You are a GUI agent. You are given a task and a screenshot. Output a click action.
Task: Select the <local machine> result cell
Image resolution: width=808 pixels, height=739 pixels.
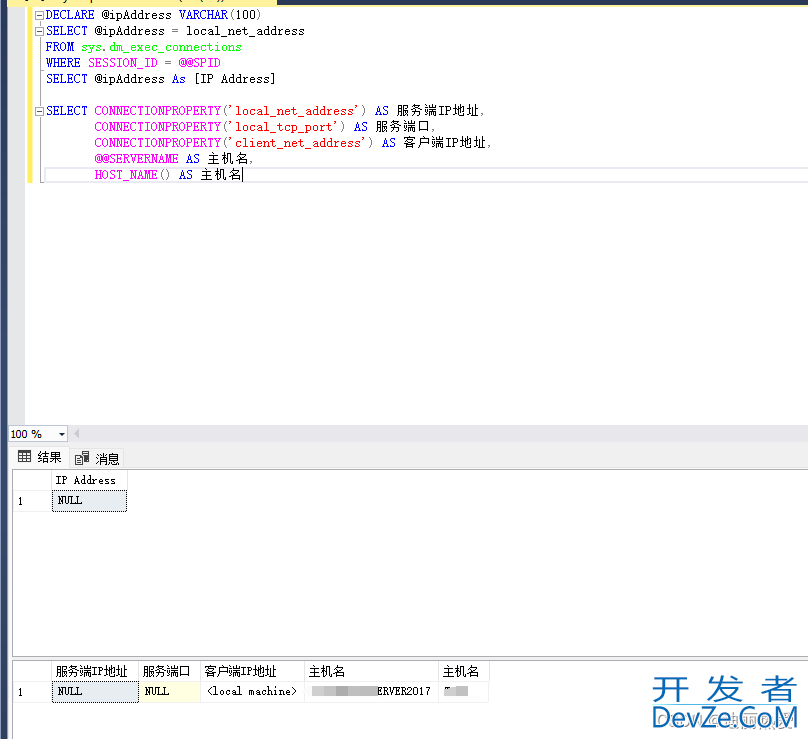252,692
